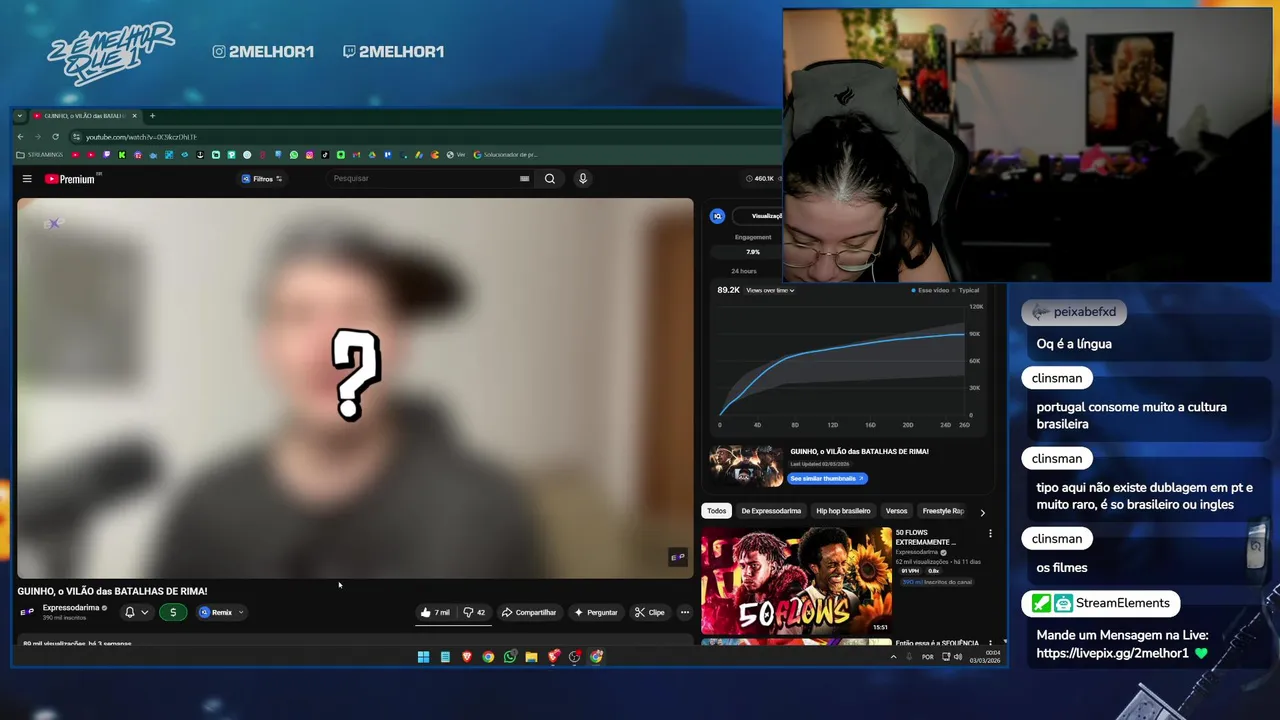Open File Explorer from the taskbar

531,657
